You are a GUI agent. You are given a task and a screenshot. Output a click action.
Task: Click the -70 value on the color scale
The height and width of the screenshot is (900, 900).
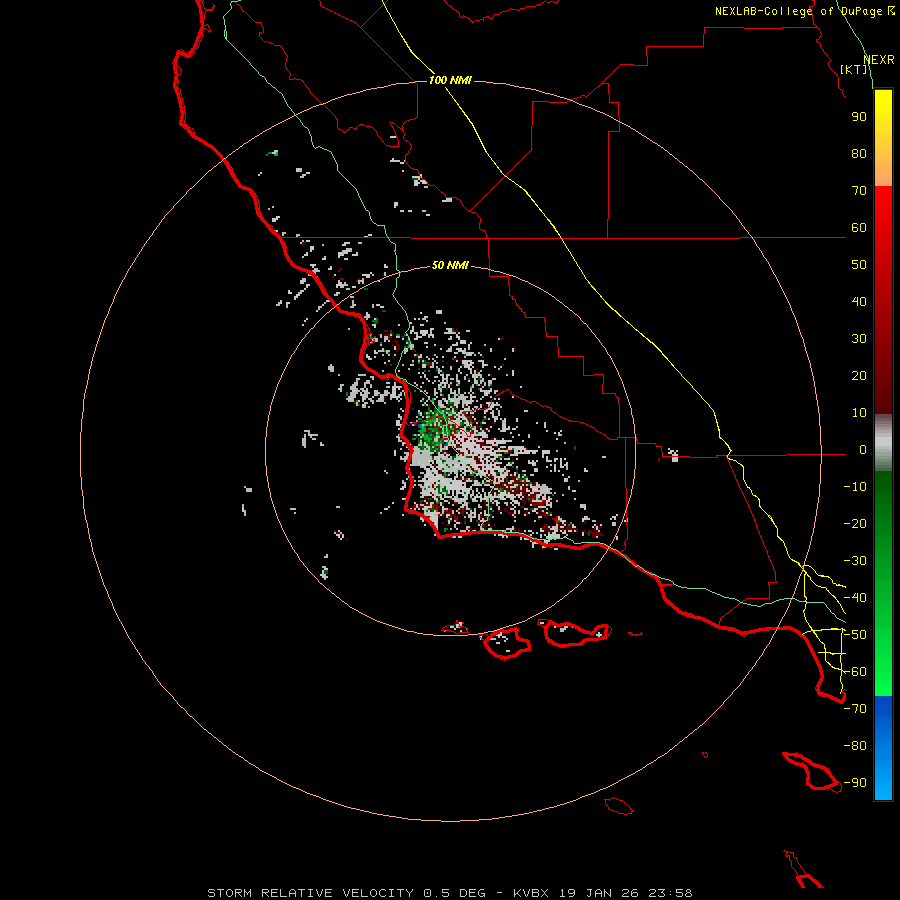tap(855, 709)
